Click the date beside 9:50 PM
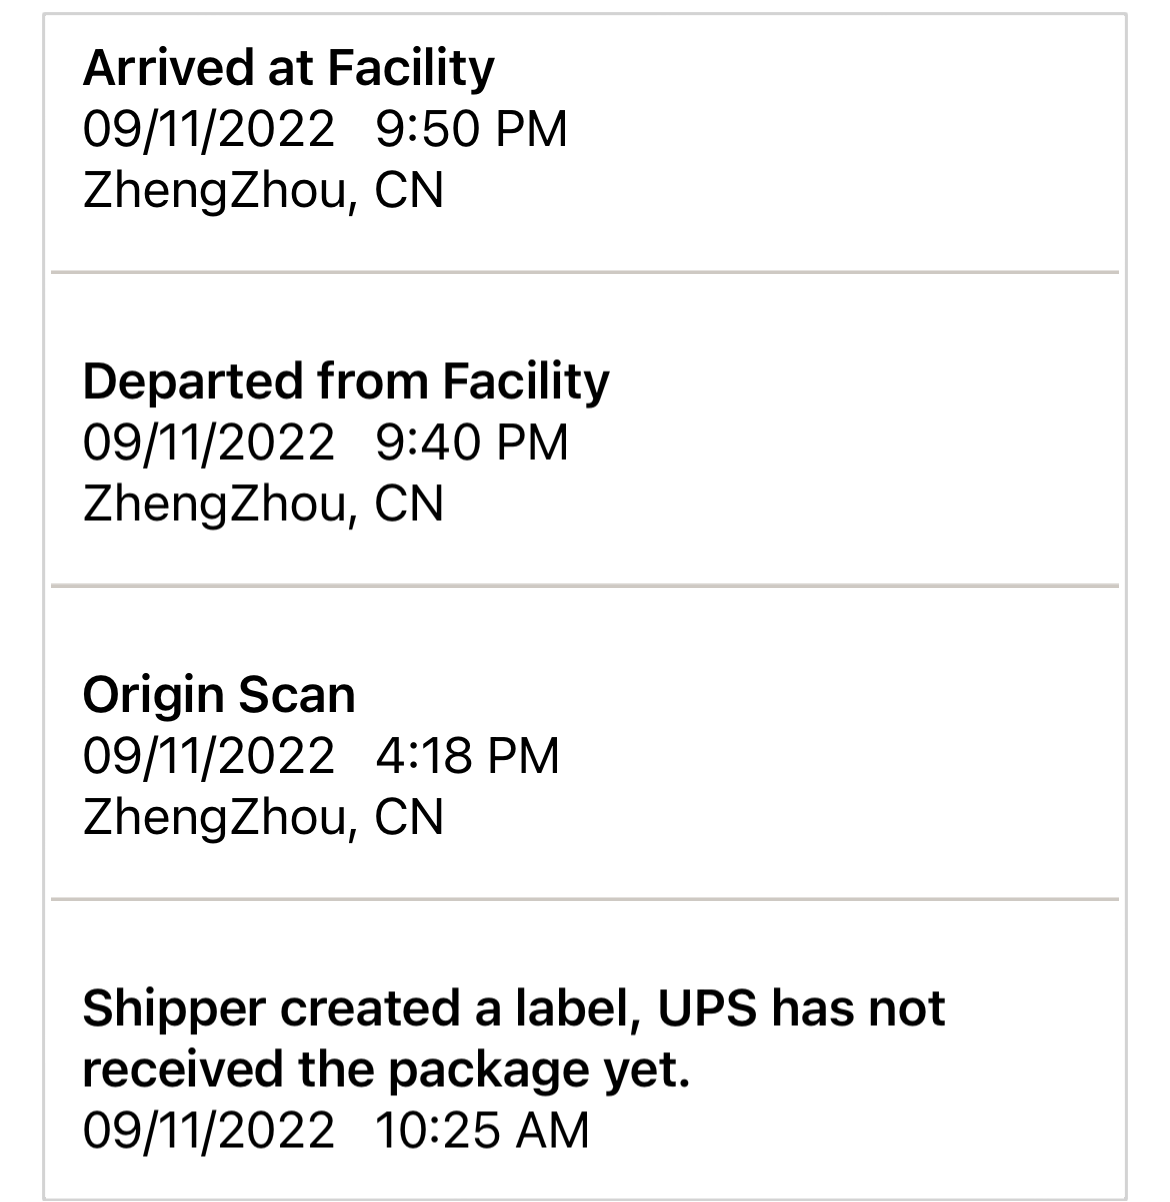Screen dimensions: 1170x1202 coord(208,129)
